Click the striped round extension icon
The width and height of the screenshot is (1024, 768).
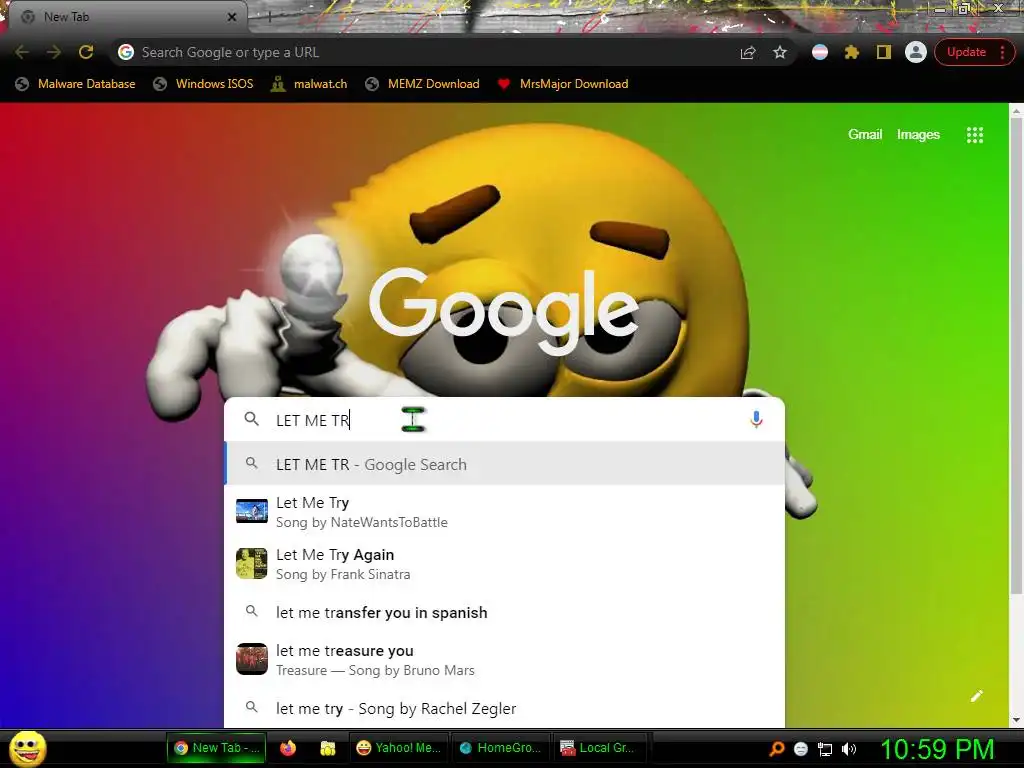pos(820,52)
